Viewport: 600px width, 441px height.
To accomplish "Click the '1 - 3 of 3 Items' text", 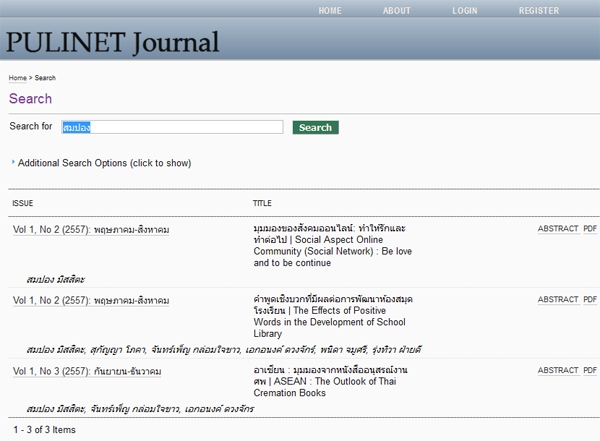I will click(44, 430).
